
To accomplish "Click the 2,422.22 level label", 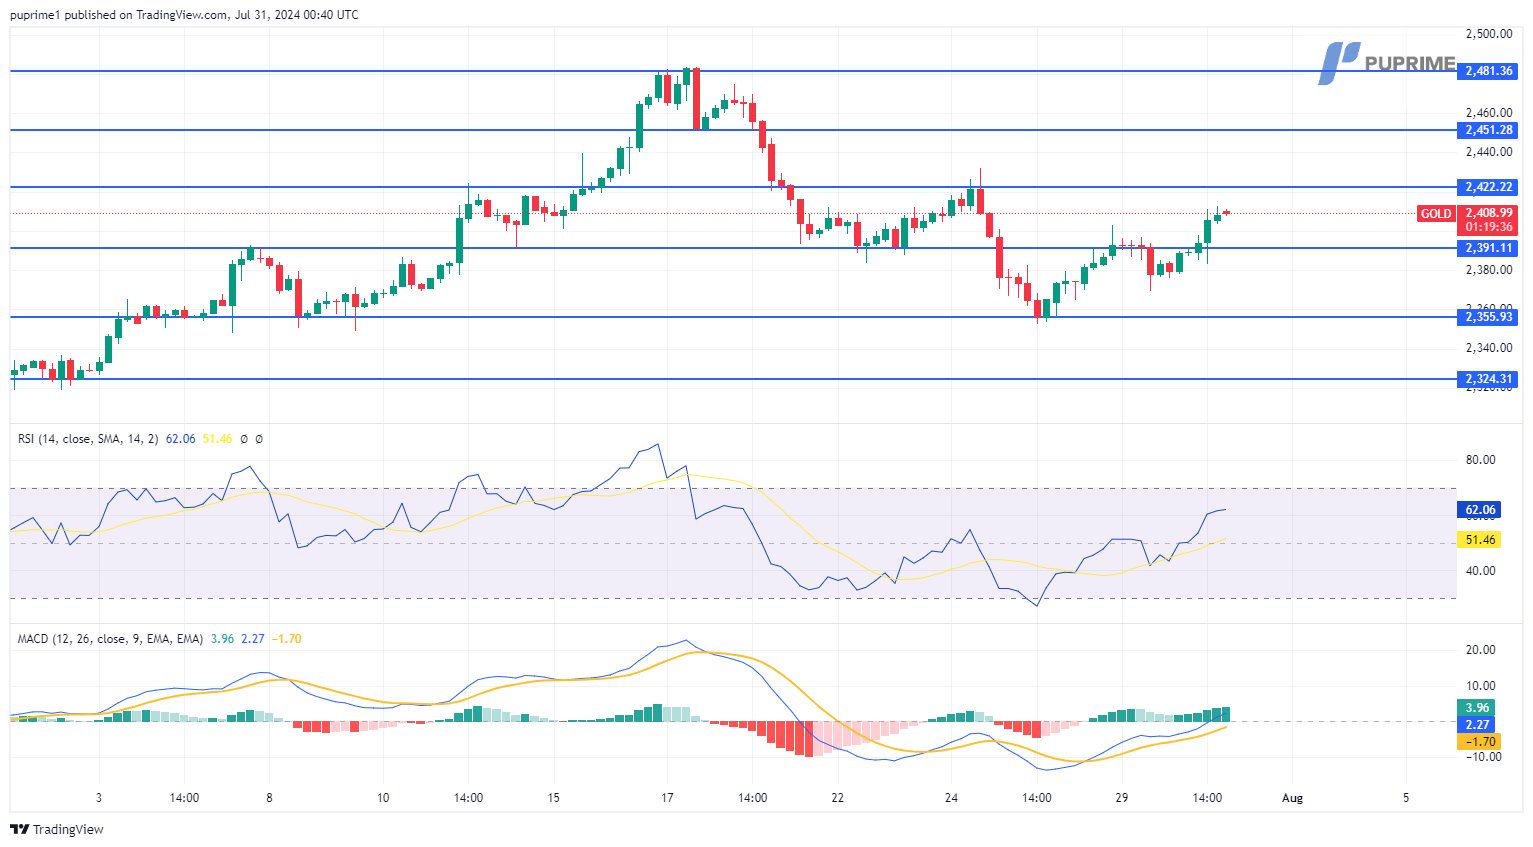I will click(1489, 187).
